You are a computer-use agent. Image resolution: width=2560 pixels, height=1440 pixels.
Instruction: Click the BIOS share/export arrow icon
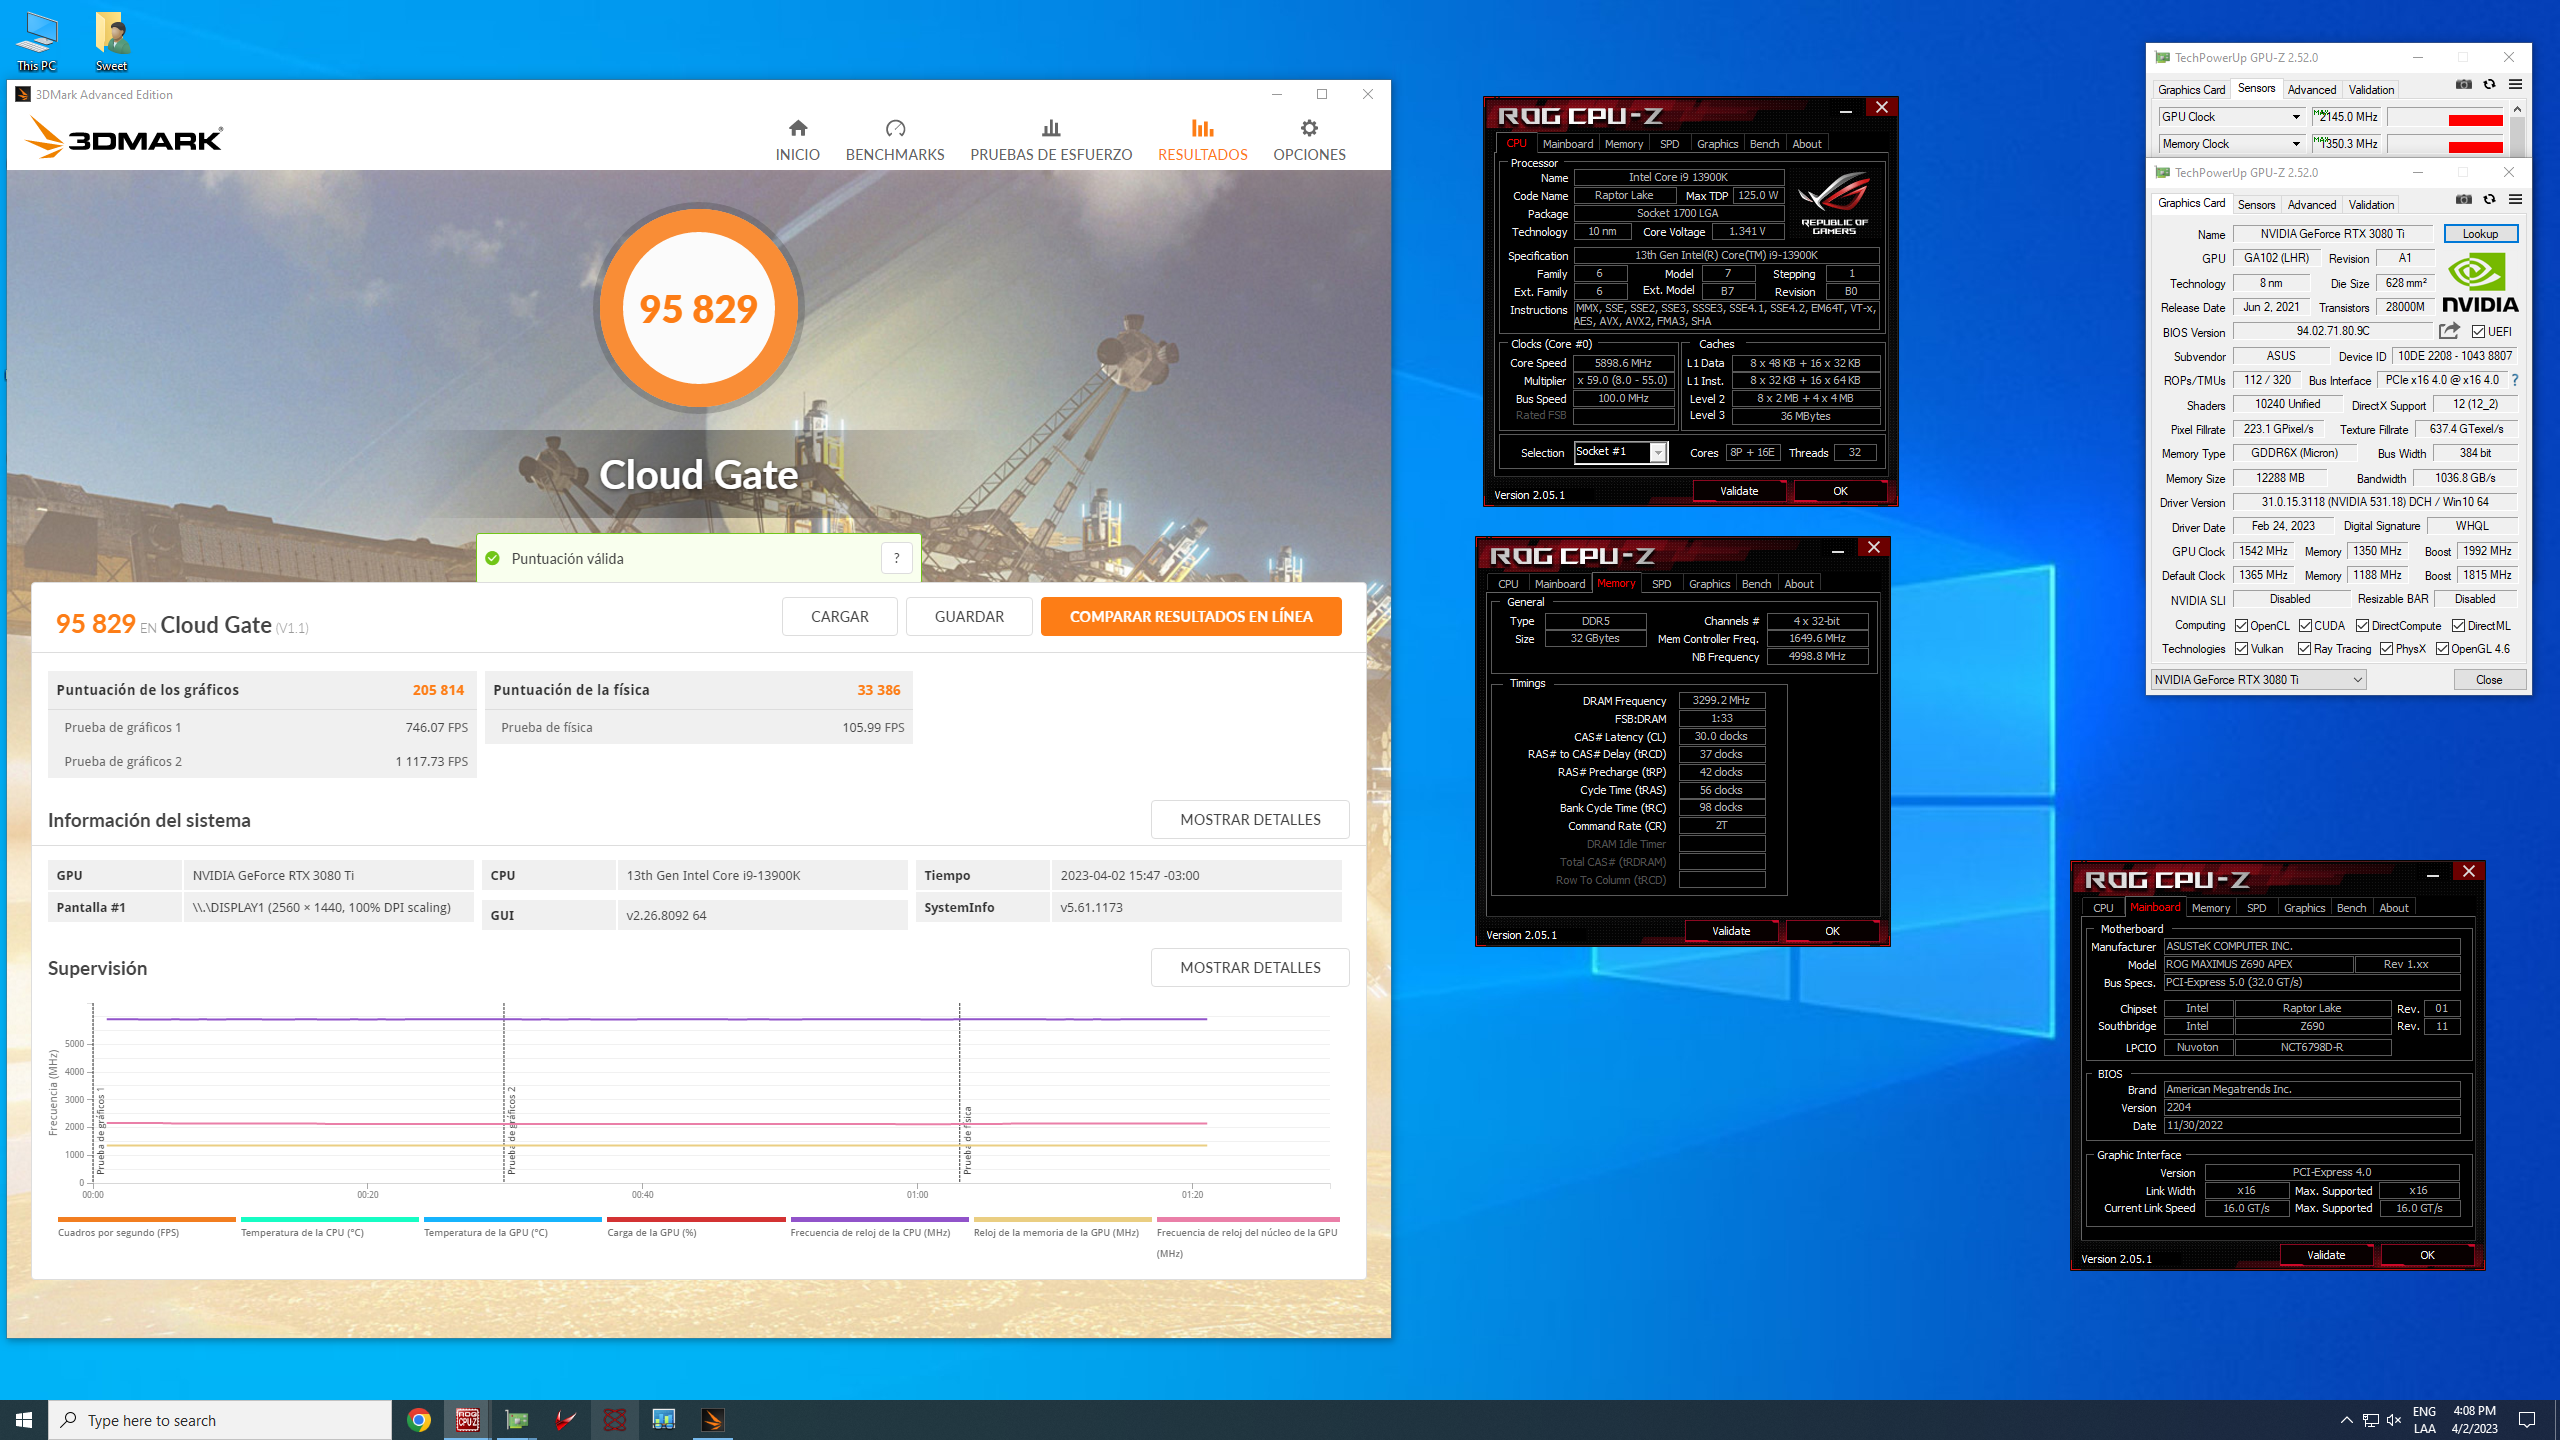2449,331
